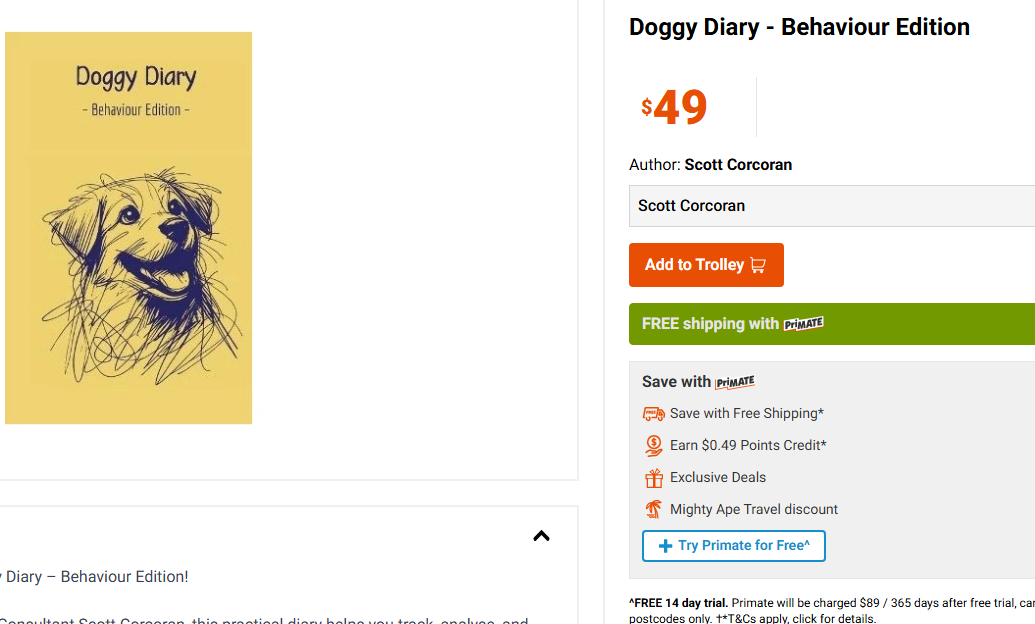Click the Primate logo in green banner
The height and width of the screenshot is (624, 1035).
click(x=803, y=324)
